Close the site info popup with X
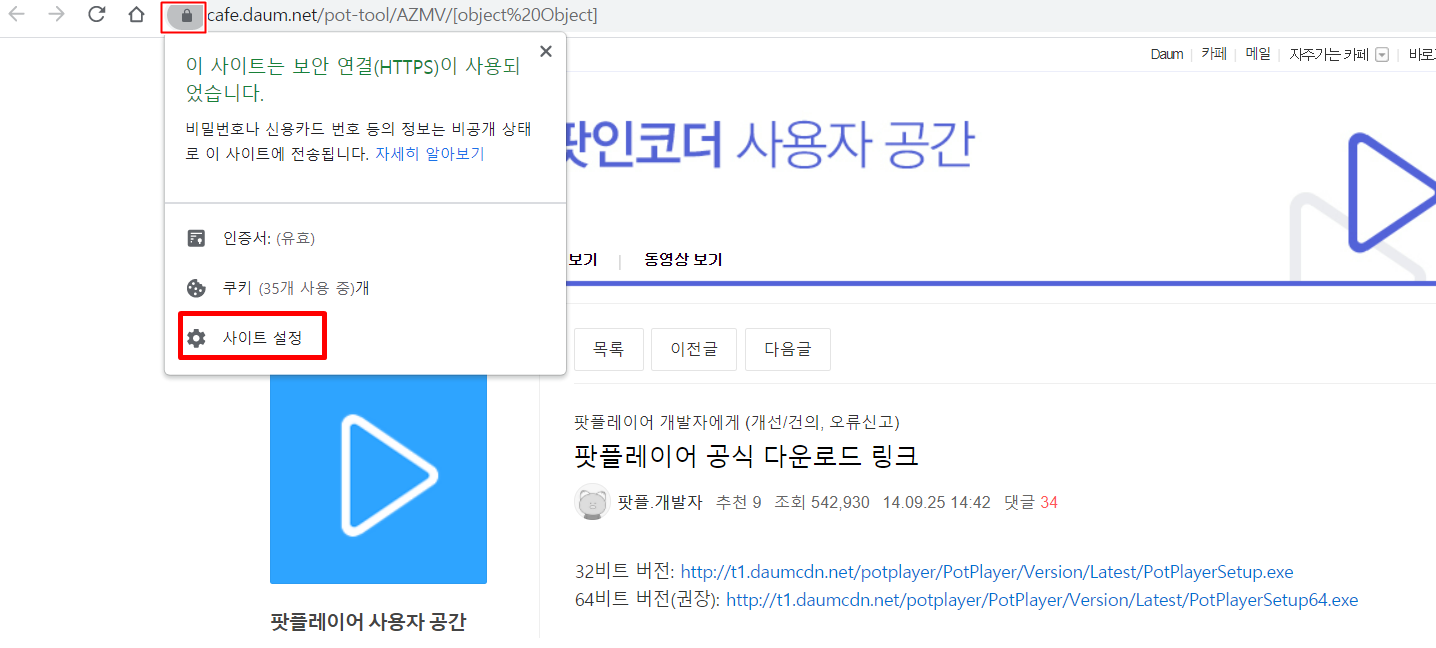The image size is (1436, 648). [x=545, y=52]
